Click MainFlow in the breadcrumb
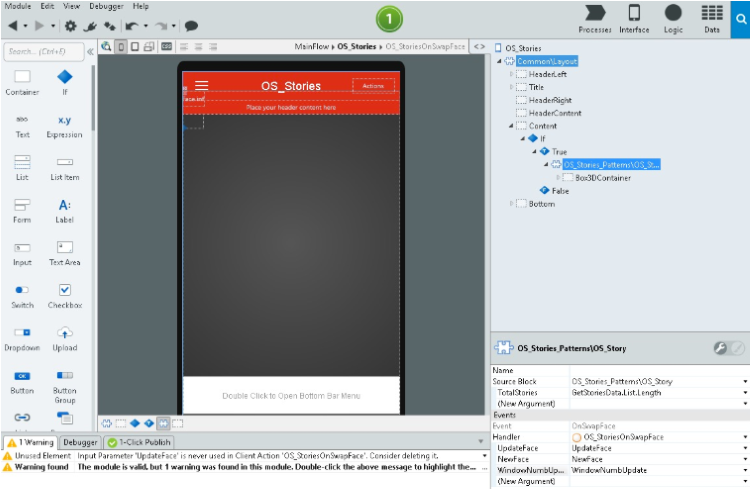 tap(313, 47)
